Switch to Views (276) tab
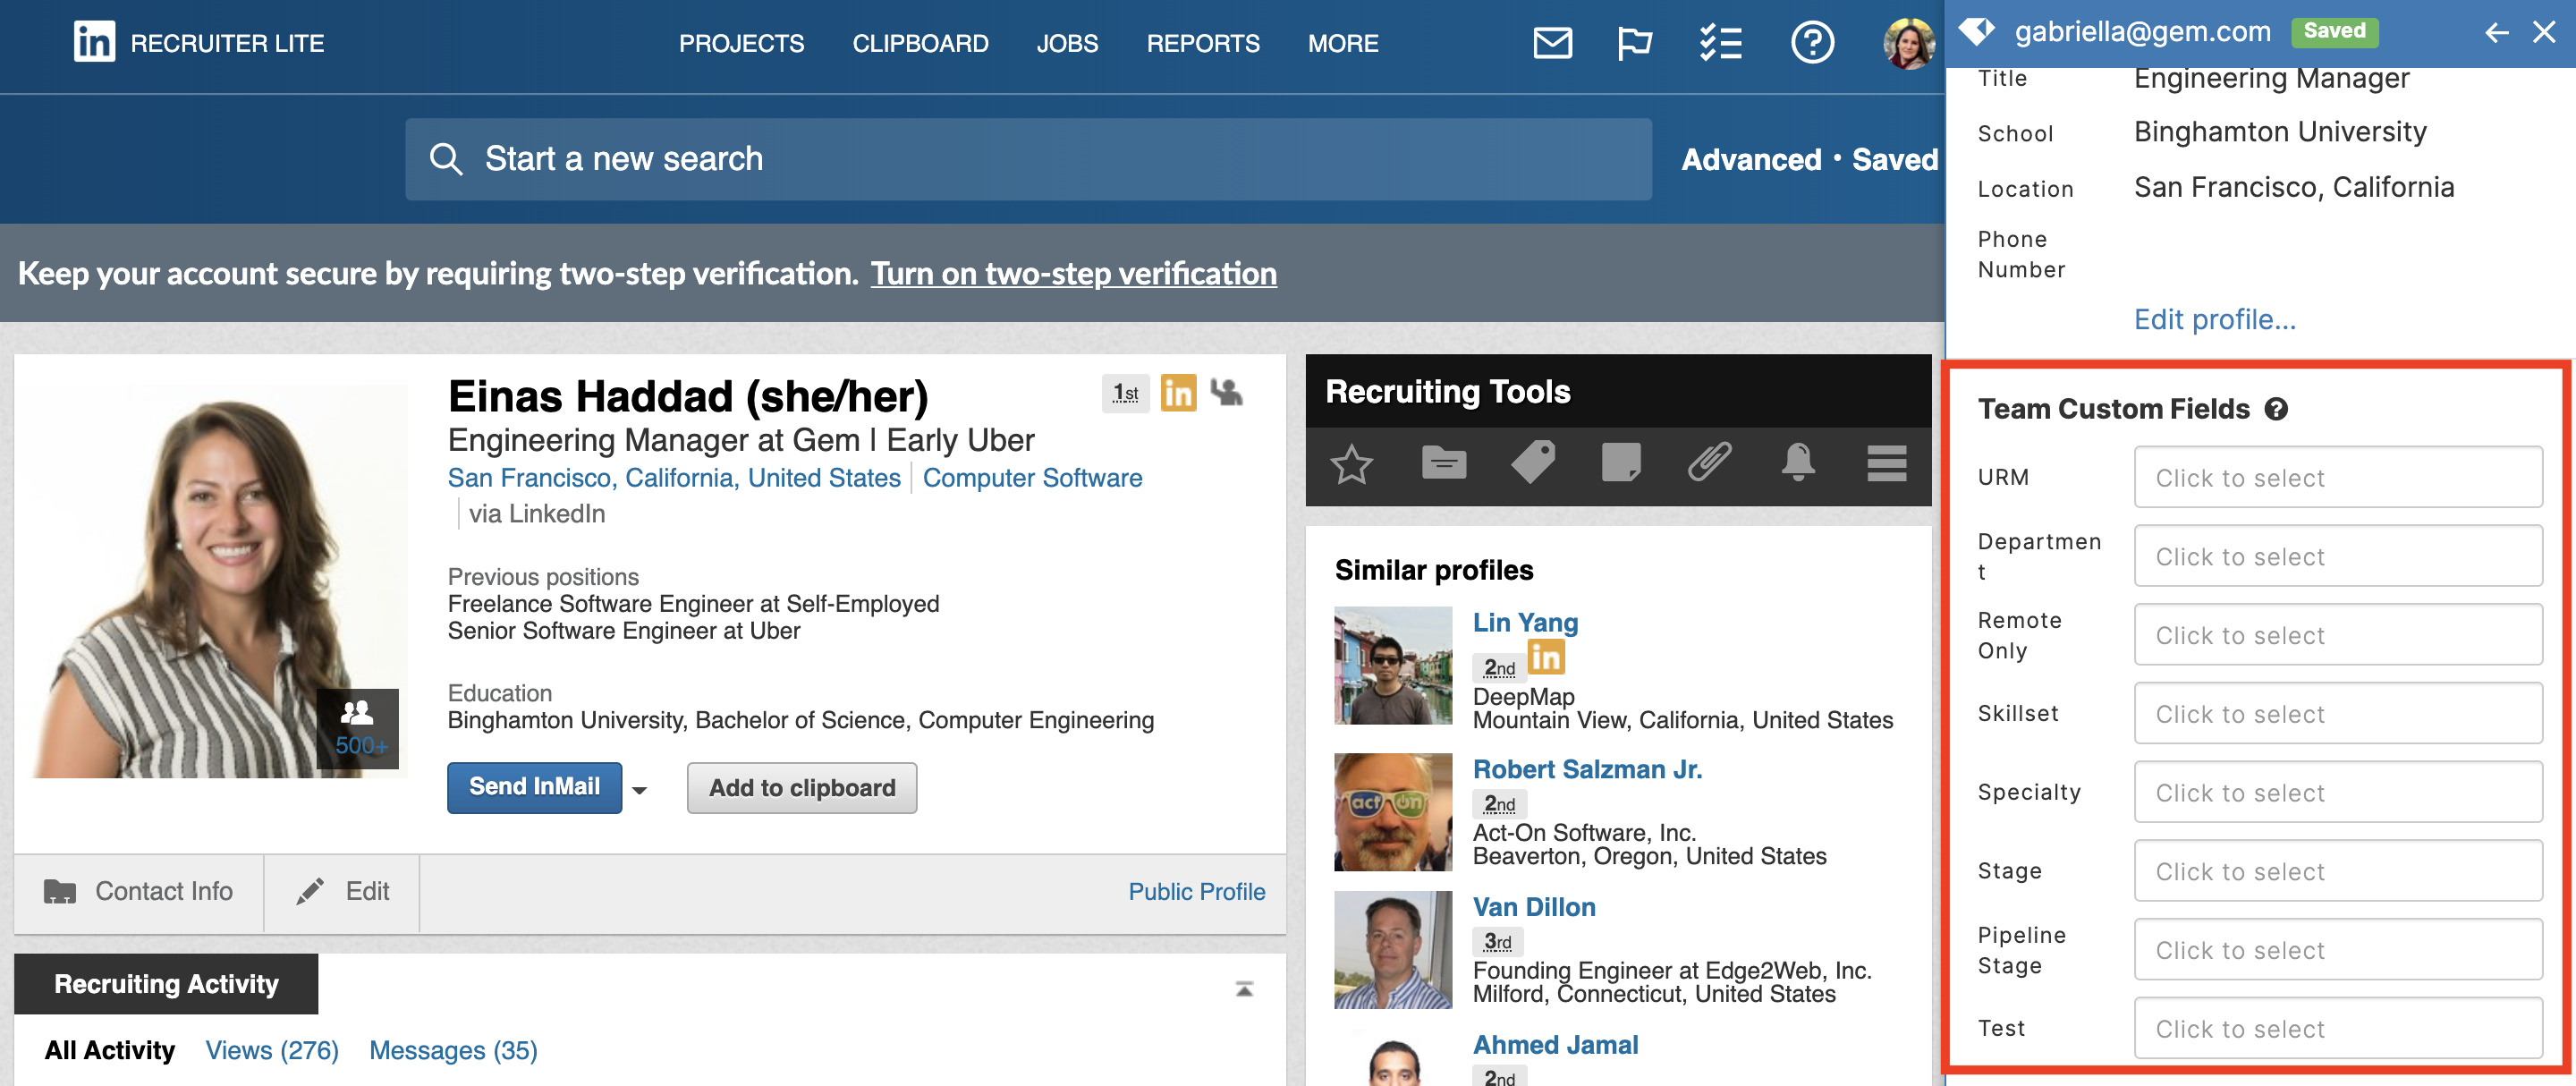Image resolution: width=2576 pixels, height=1086 pixels. (272, 1051)
